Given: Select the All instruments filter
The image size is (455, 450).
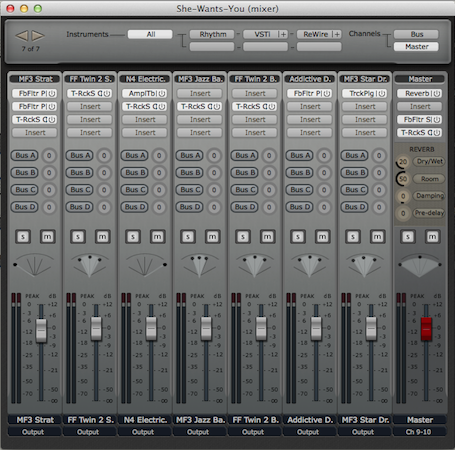Looking at the screenshot, I should click(150, 34).
